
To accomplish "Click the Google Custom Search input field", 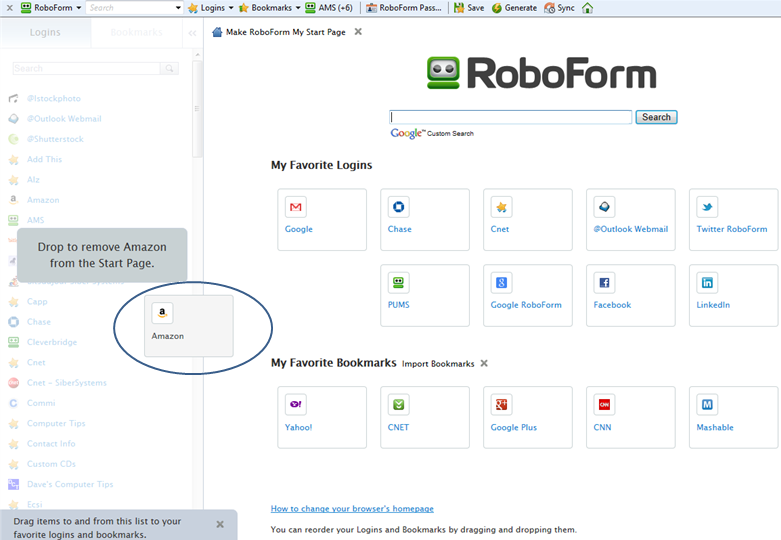I will pyautogui.click(x=511, y=117).
